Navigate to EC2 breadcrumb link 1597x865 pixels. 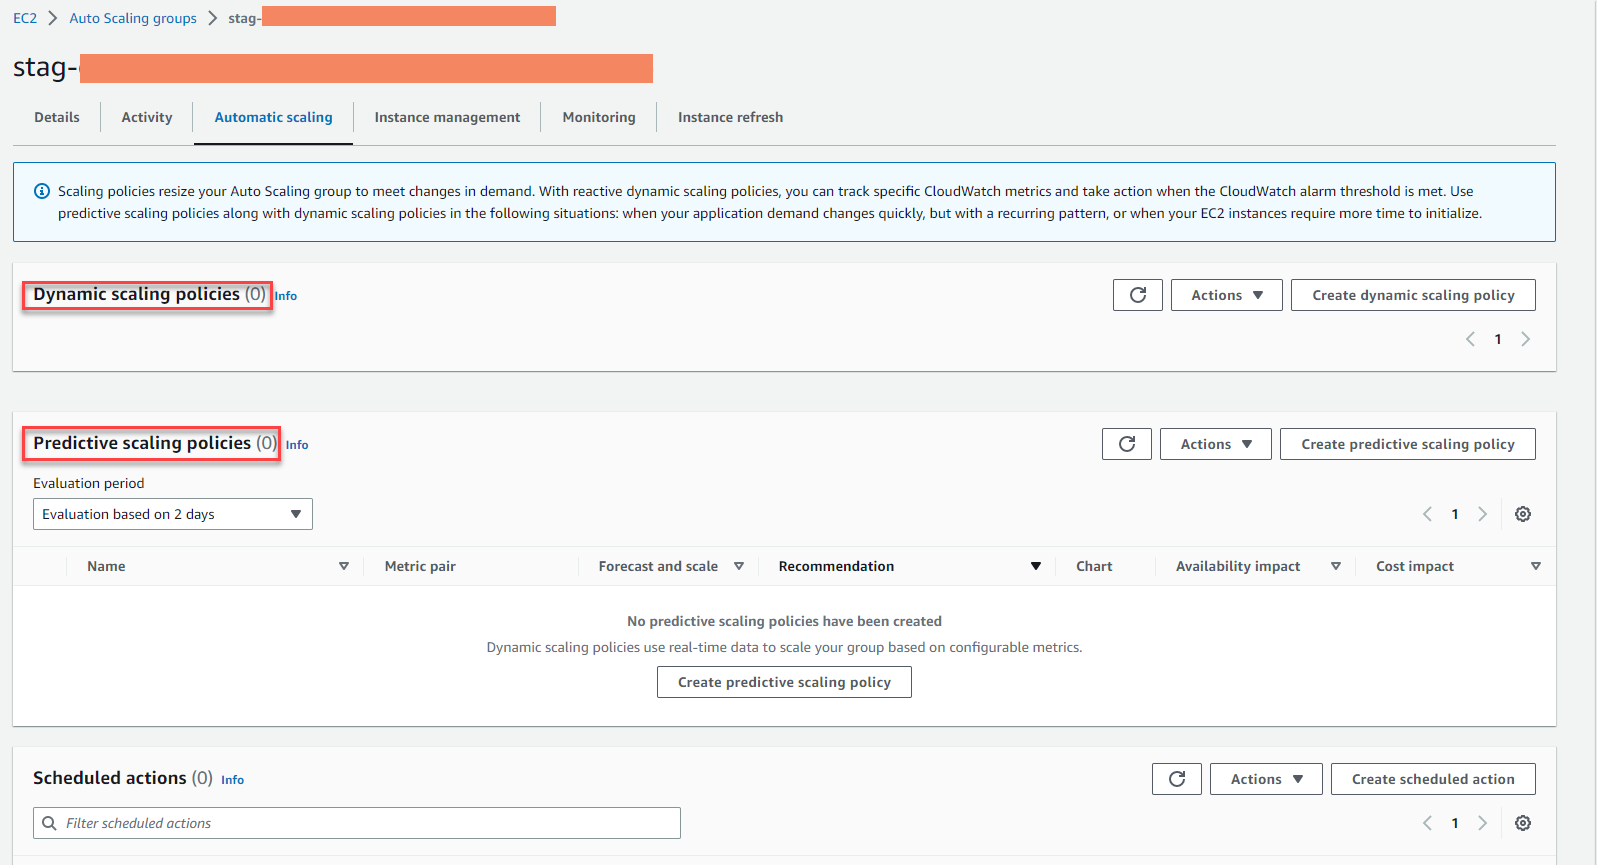click(x=25, y=18)
